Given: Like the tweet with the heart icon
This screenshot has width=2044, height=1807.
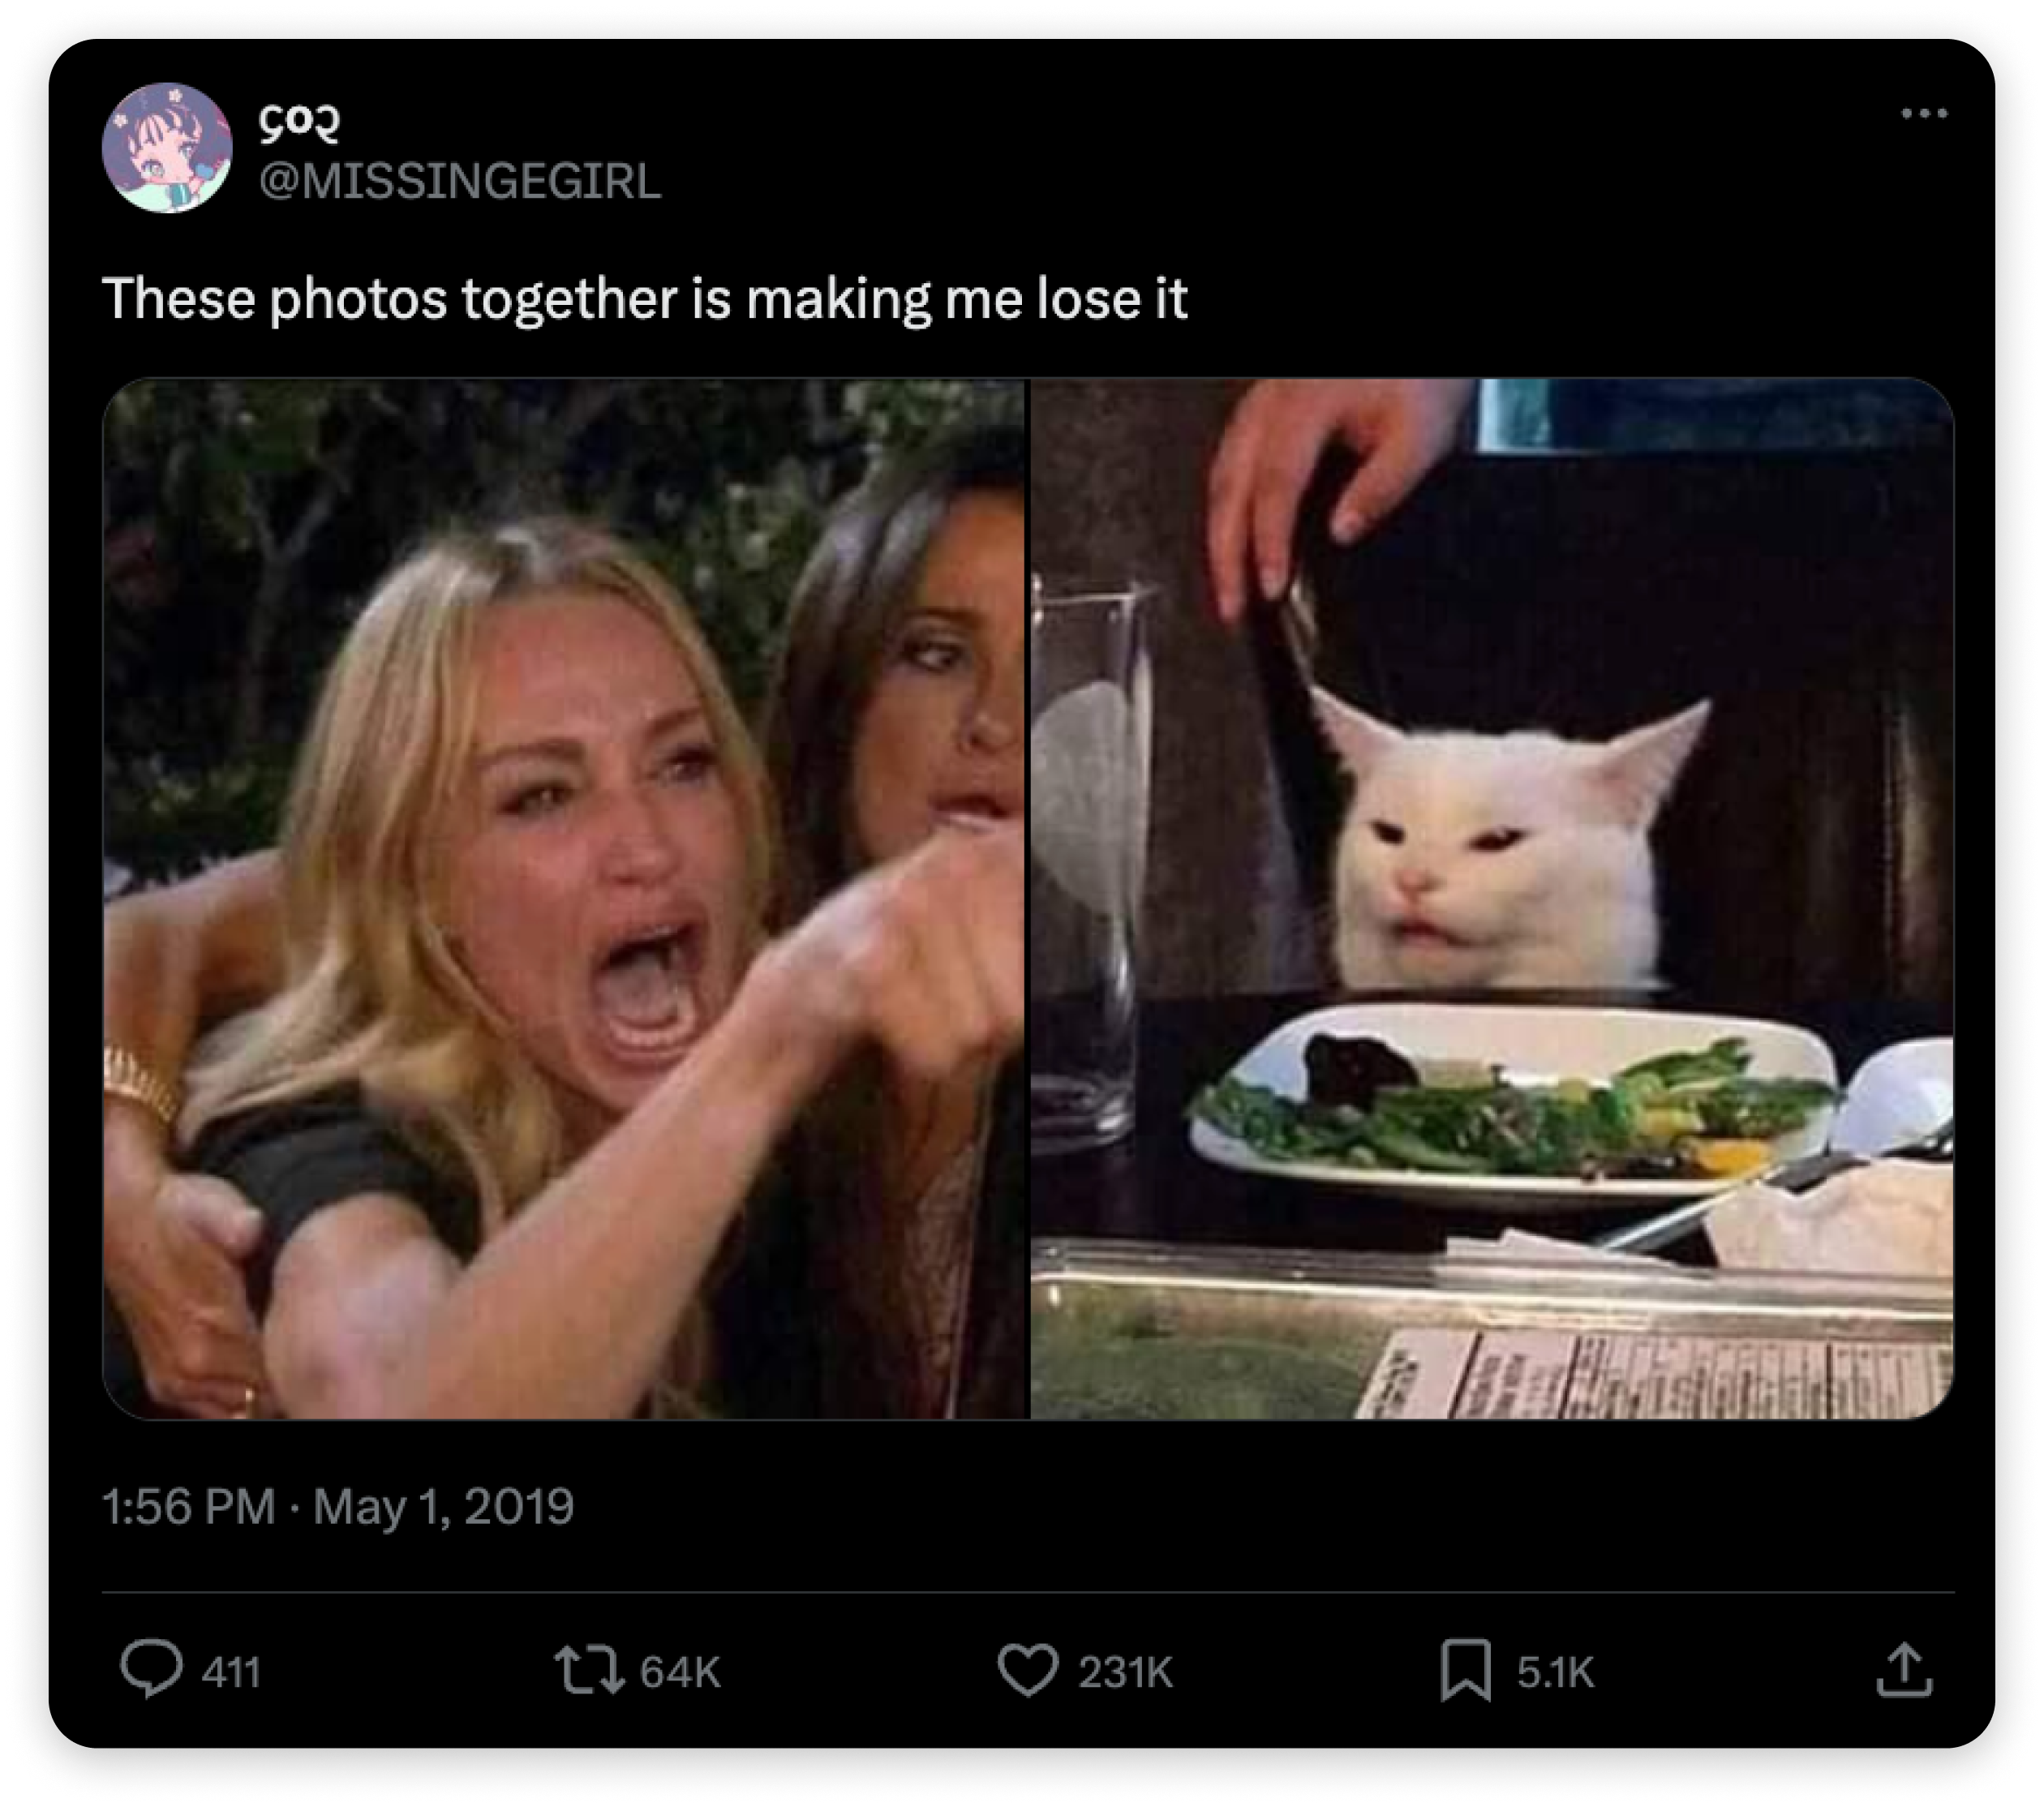Looking at the screenshot, I should [x=1028, y=1670].
